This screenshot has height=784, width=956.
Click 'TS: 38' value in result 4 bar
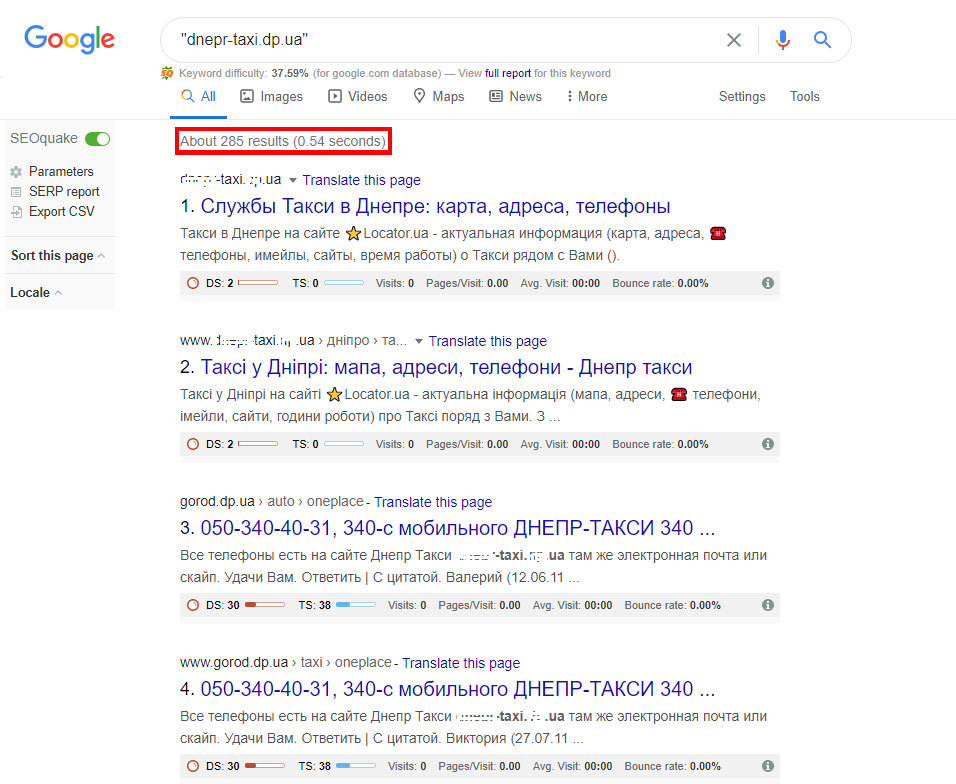click(x=315, y=766)
